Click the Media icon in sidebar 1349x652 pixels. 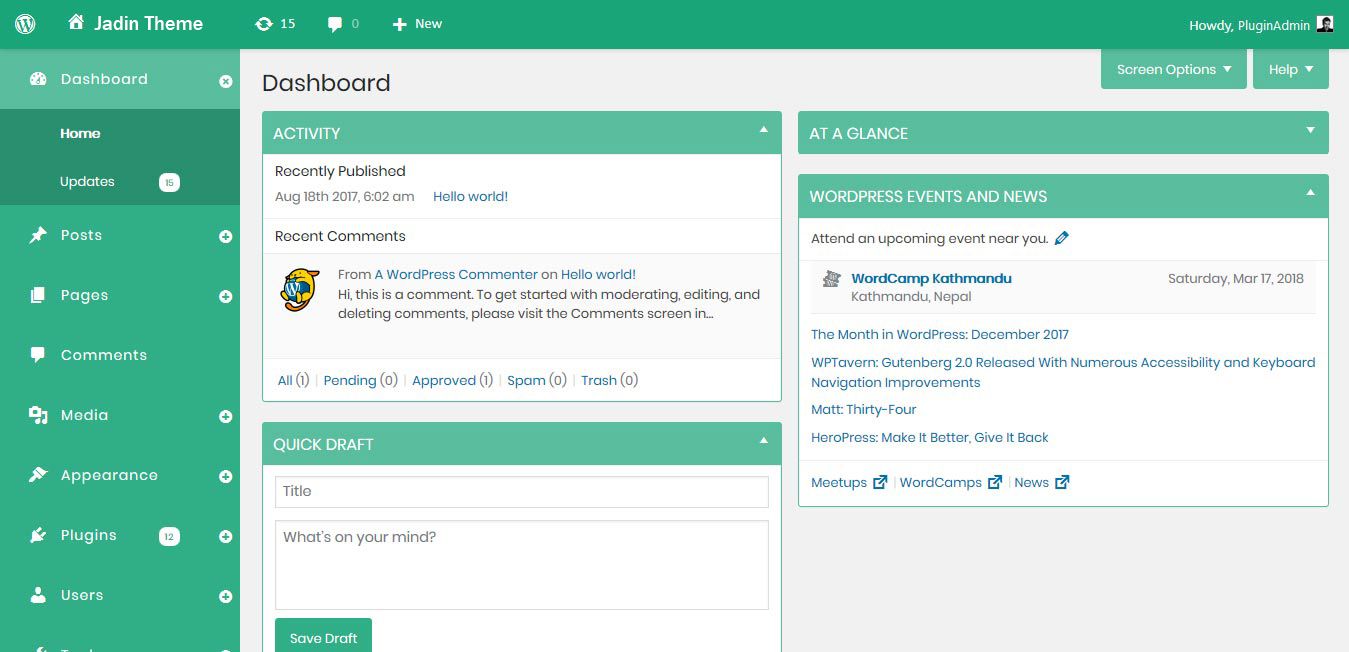click(x=38, y=415)
